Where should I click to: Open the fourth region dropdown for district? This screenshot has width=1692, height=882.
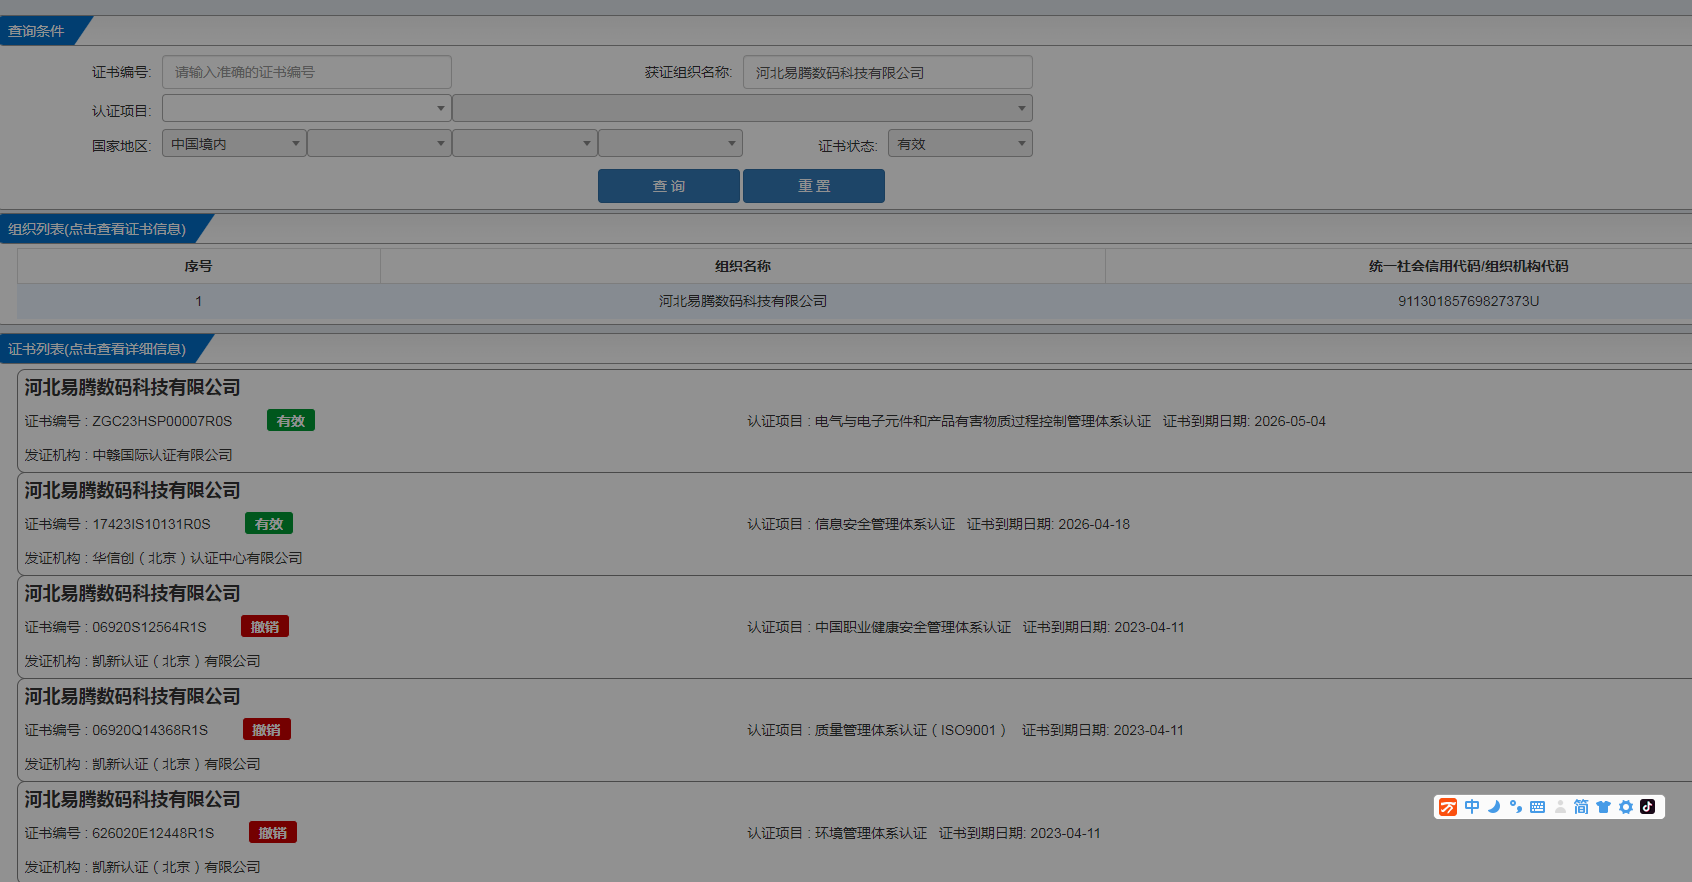click(670, 144)
